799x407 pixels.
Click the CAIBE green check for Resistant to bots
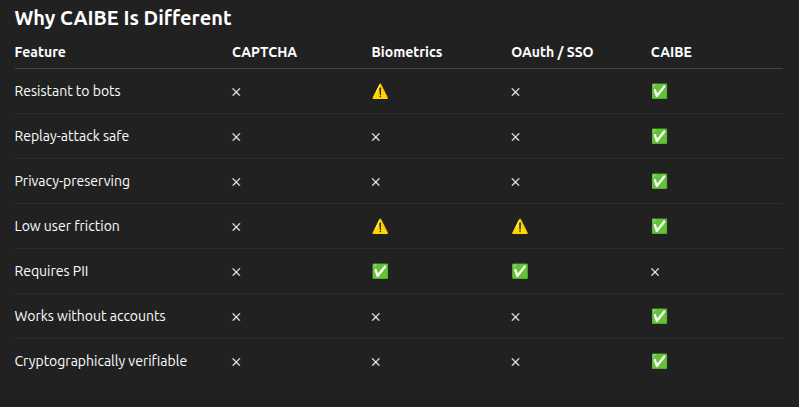point(659,91)
